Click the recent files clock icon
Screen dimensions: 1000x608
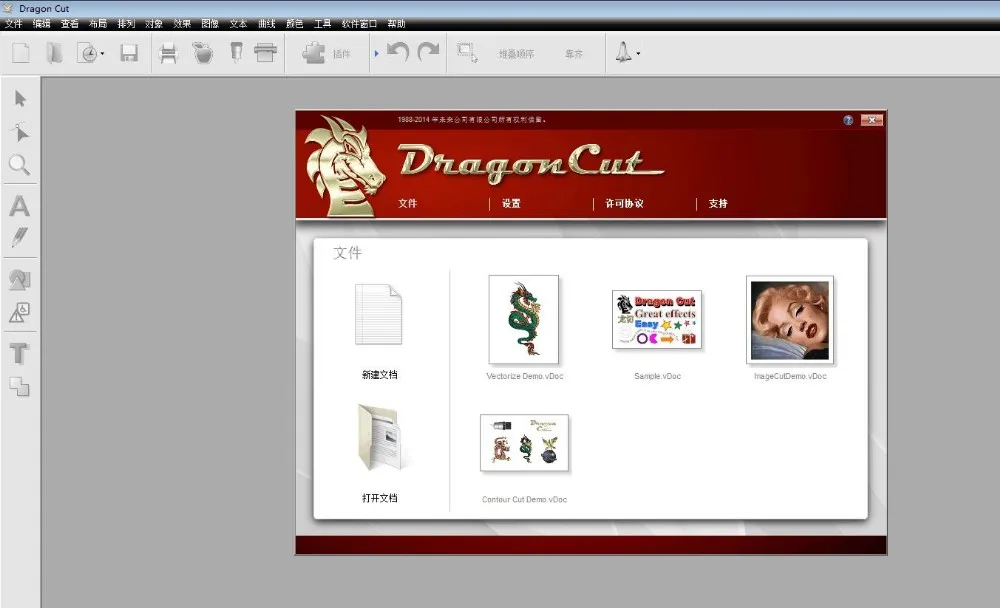[x=87, y=53]
